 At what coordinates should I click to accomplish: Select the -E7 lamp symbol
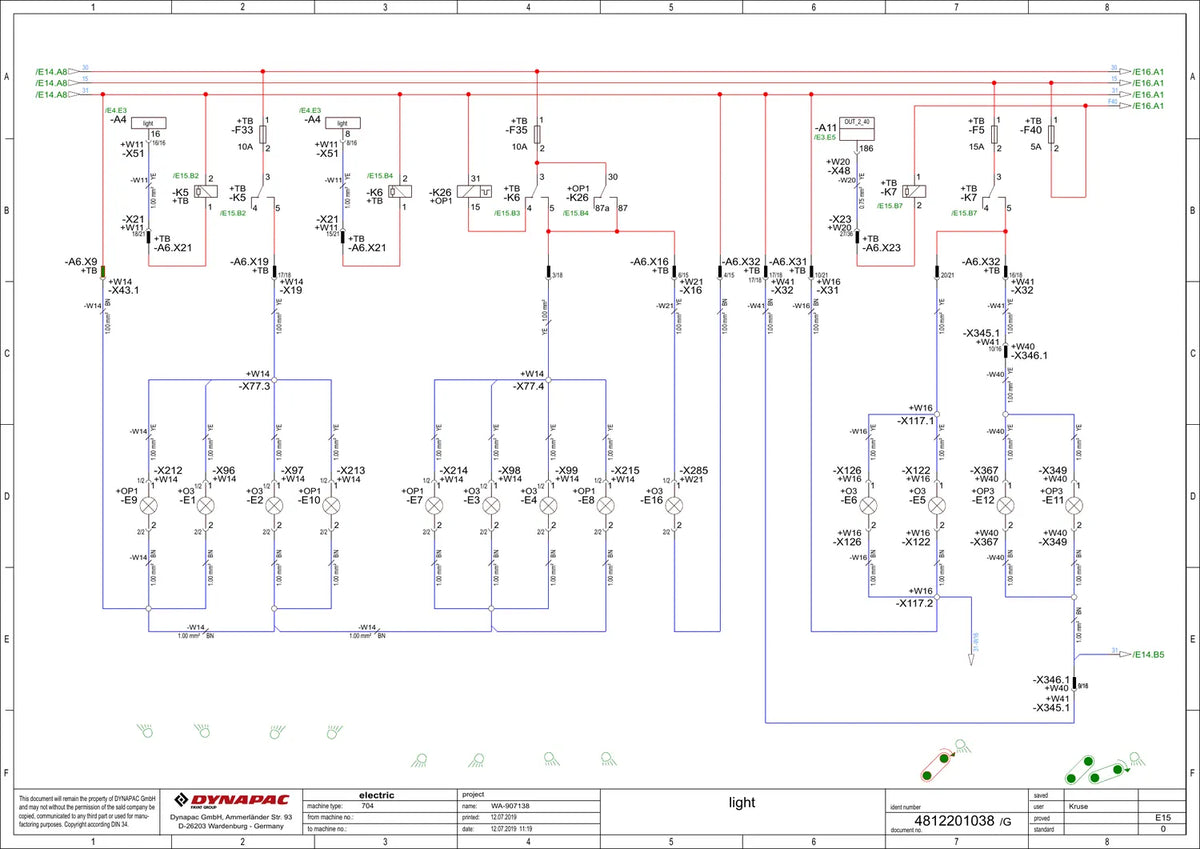435,506
